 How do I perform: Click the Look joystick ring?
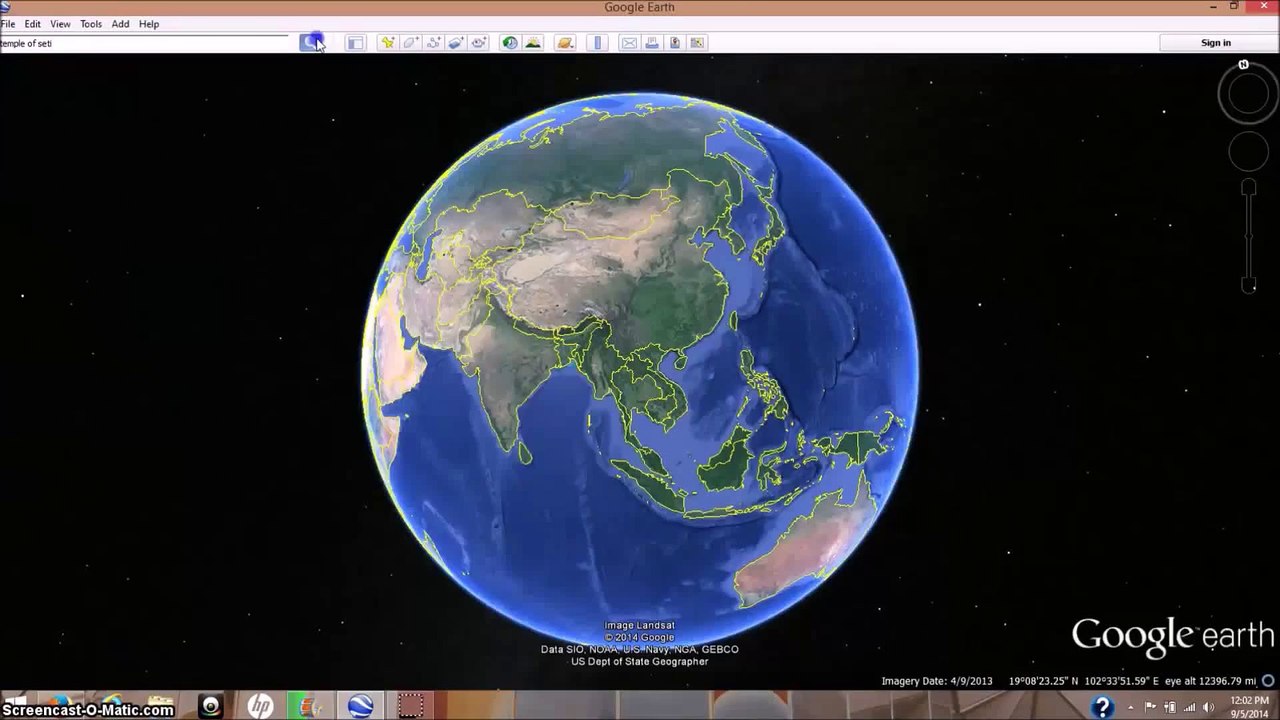coord(1248,95)
